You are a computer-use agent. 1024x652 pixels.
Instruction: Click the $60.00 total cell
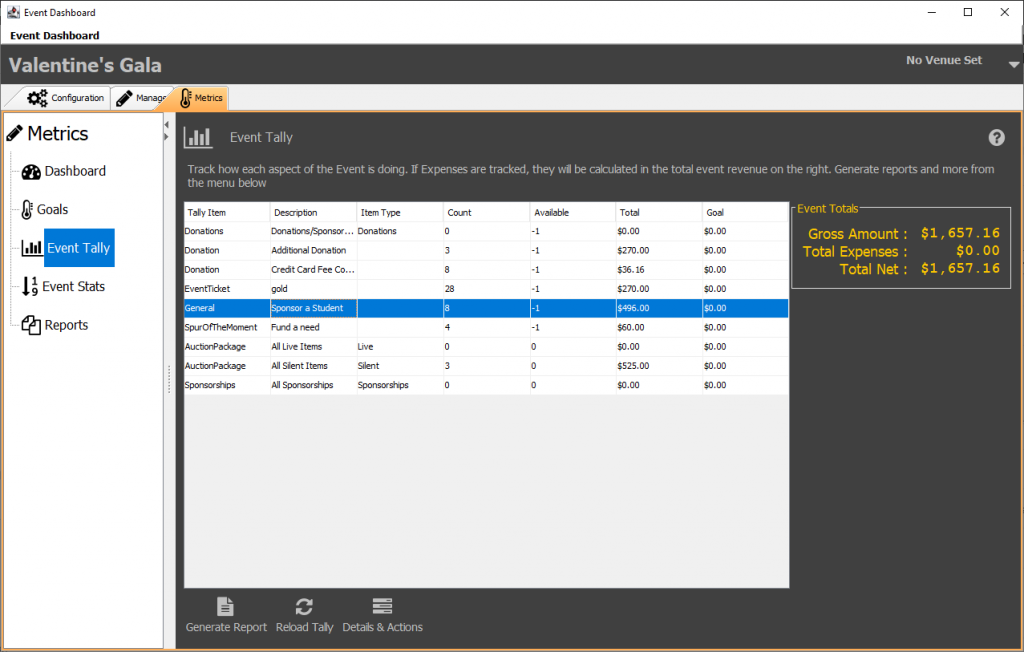tap(659, 327)
